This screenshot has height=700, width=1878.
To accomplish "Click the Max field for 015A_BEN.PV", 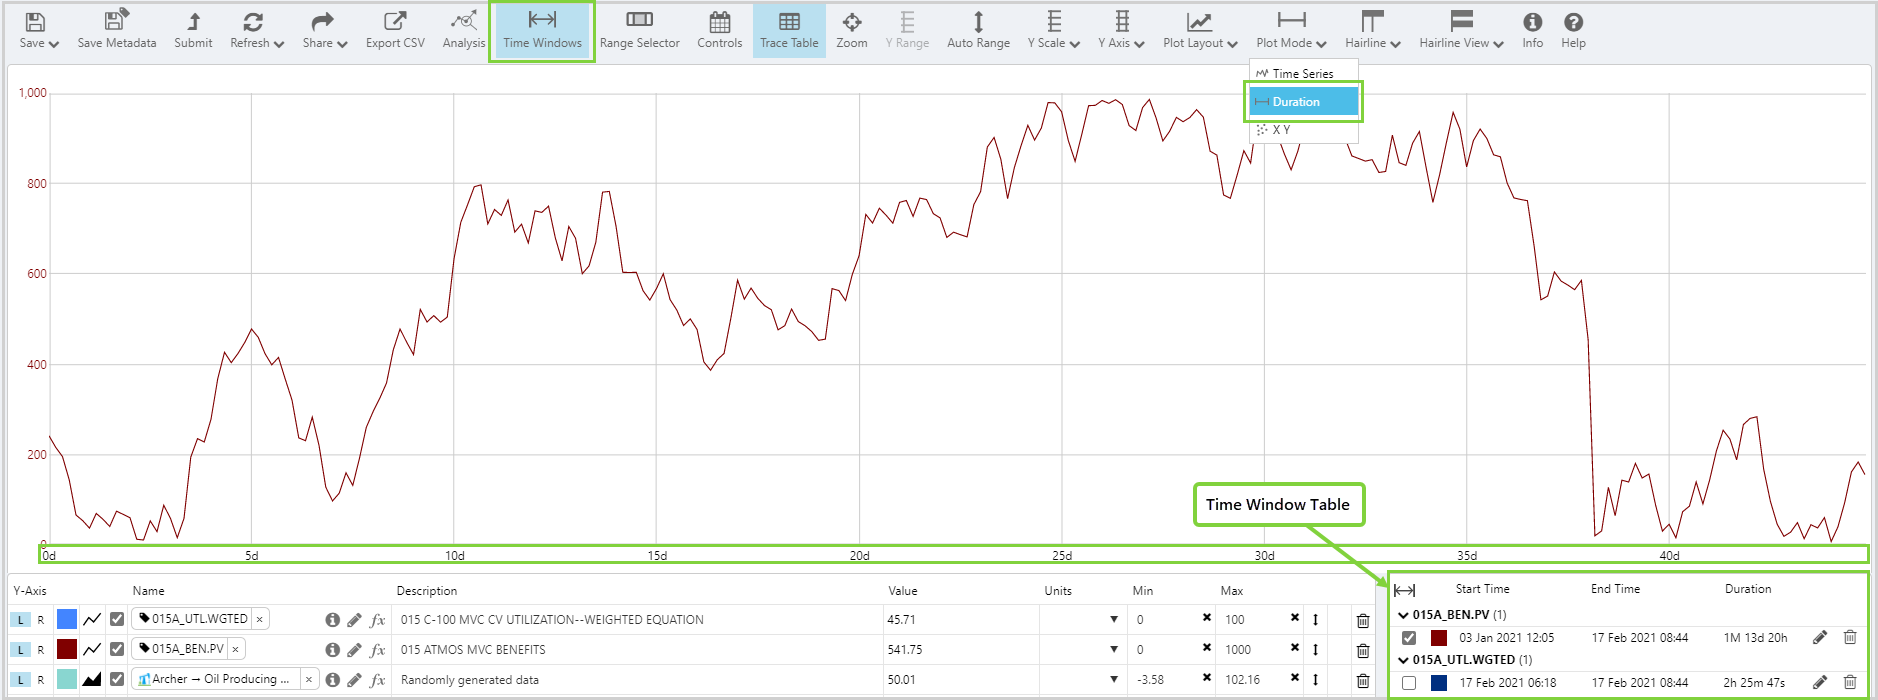I will [x=1252, y=650].
